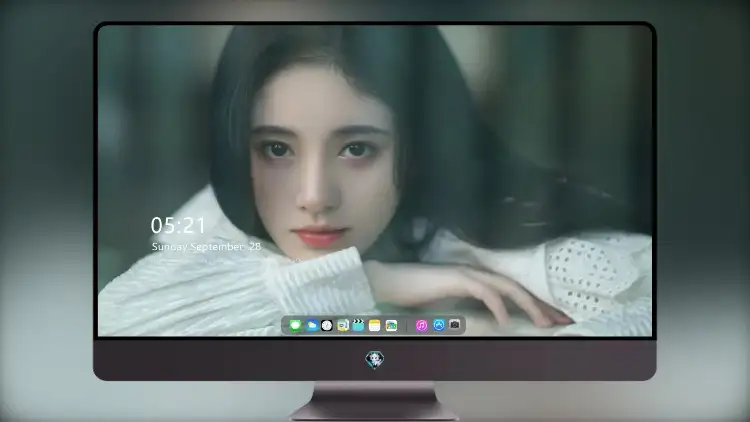750x422 pixels.
Task: Open the green Messages app in the dock
Action: pyautogui.click(x=295, y=325)
